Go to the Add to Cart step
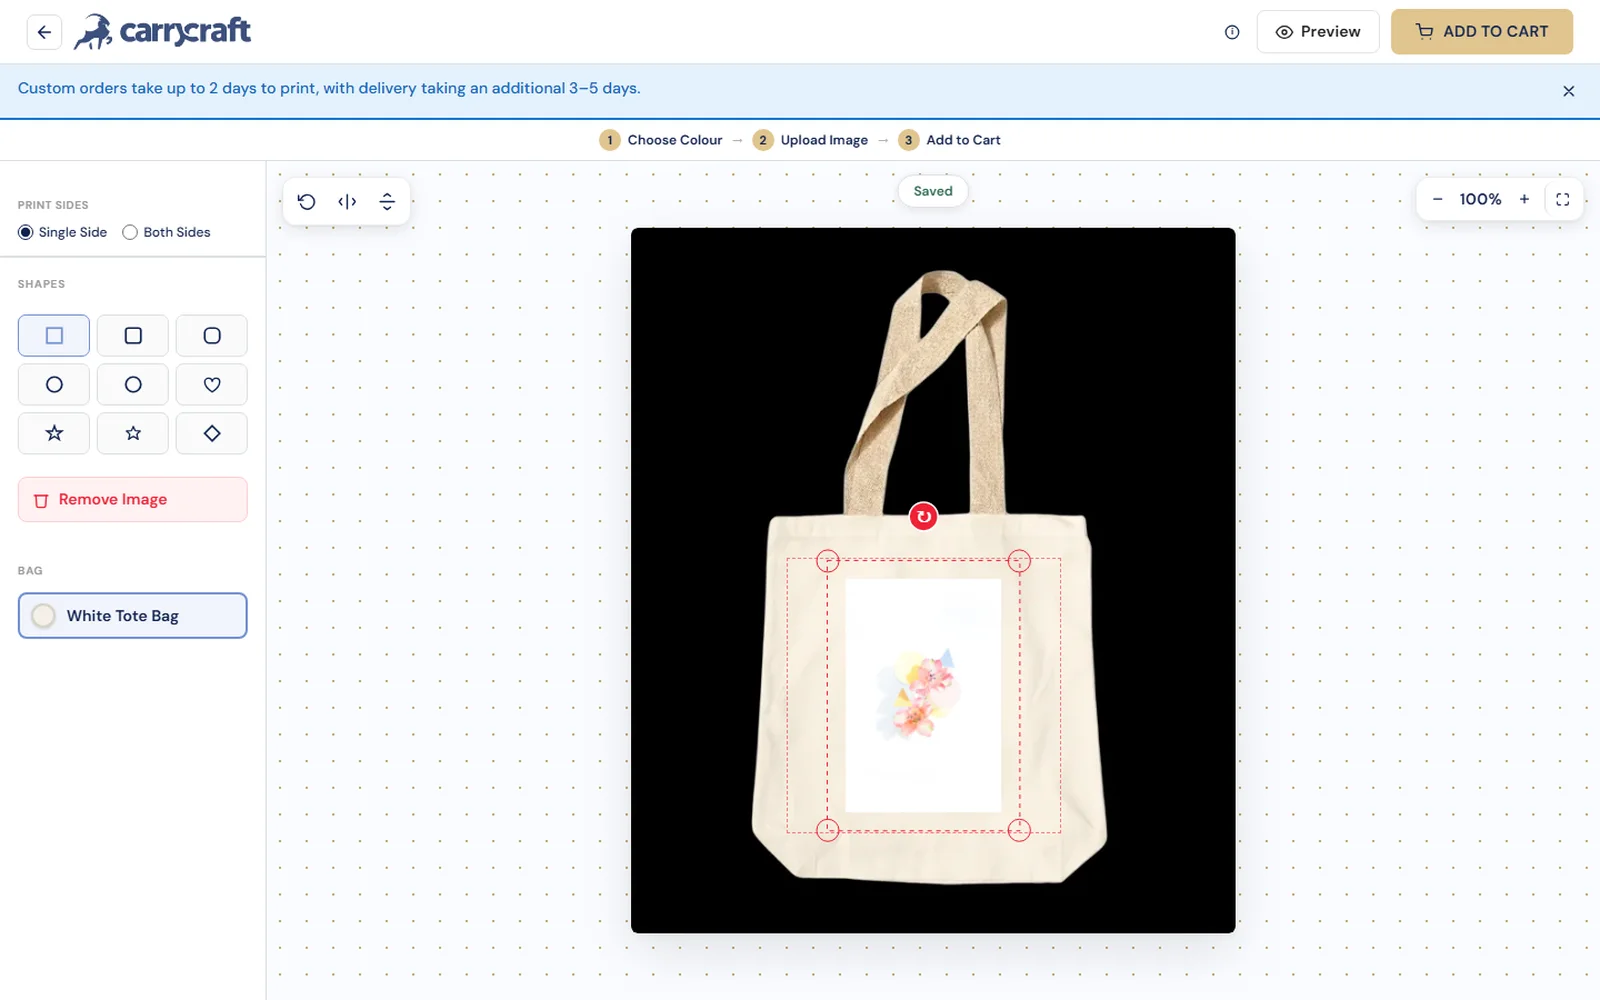Viewport: 1600px width, 1000px height. pyautogui.click(x=949, y=140)
